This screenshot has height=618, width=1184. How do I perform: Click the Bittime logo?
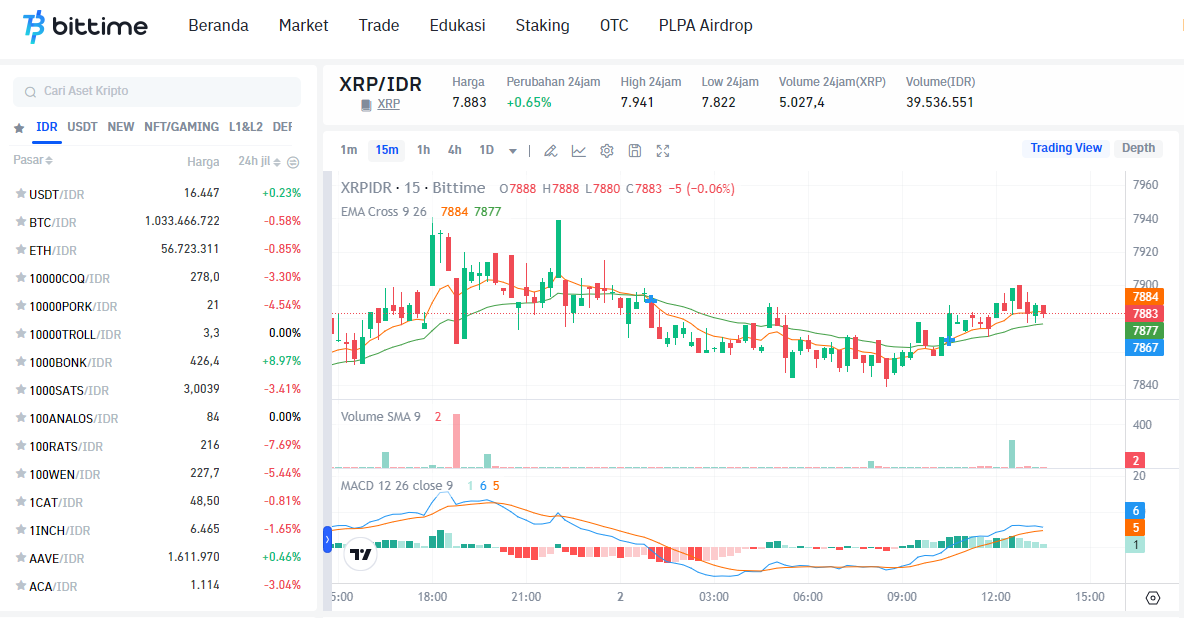coord(85,26)
